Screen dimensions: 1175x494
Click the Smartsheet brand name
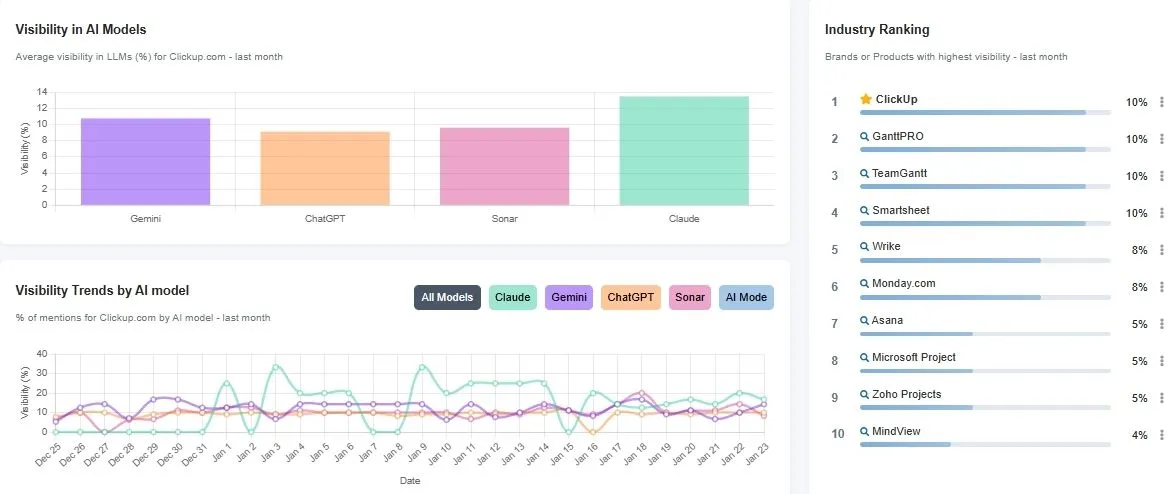pyautogui.click(x=901, y=211)
